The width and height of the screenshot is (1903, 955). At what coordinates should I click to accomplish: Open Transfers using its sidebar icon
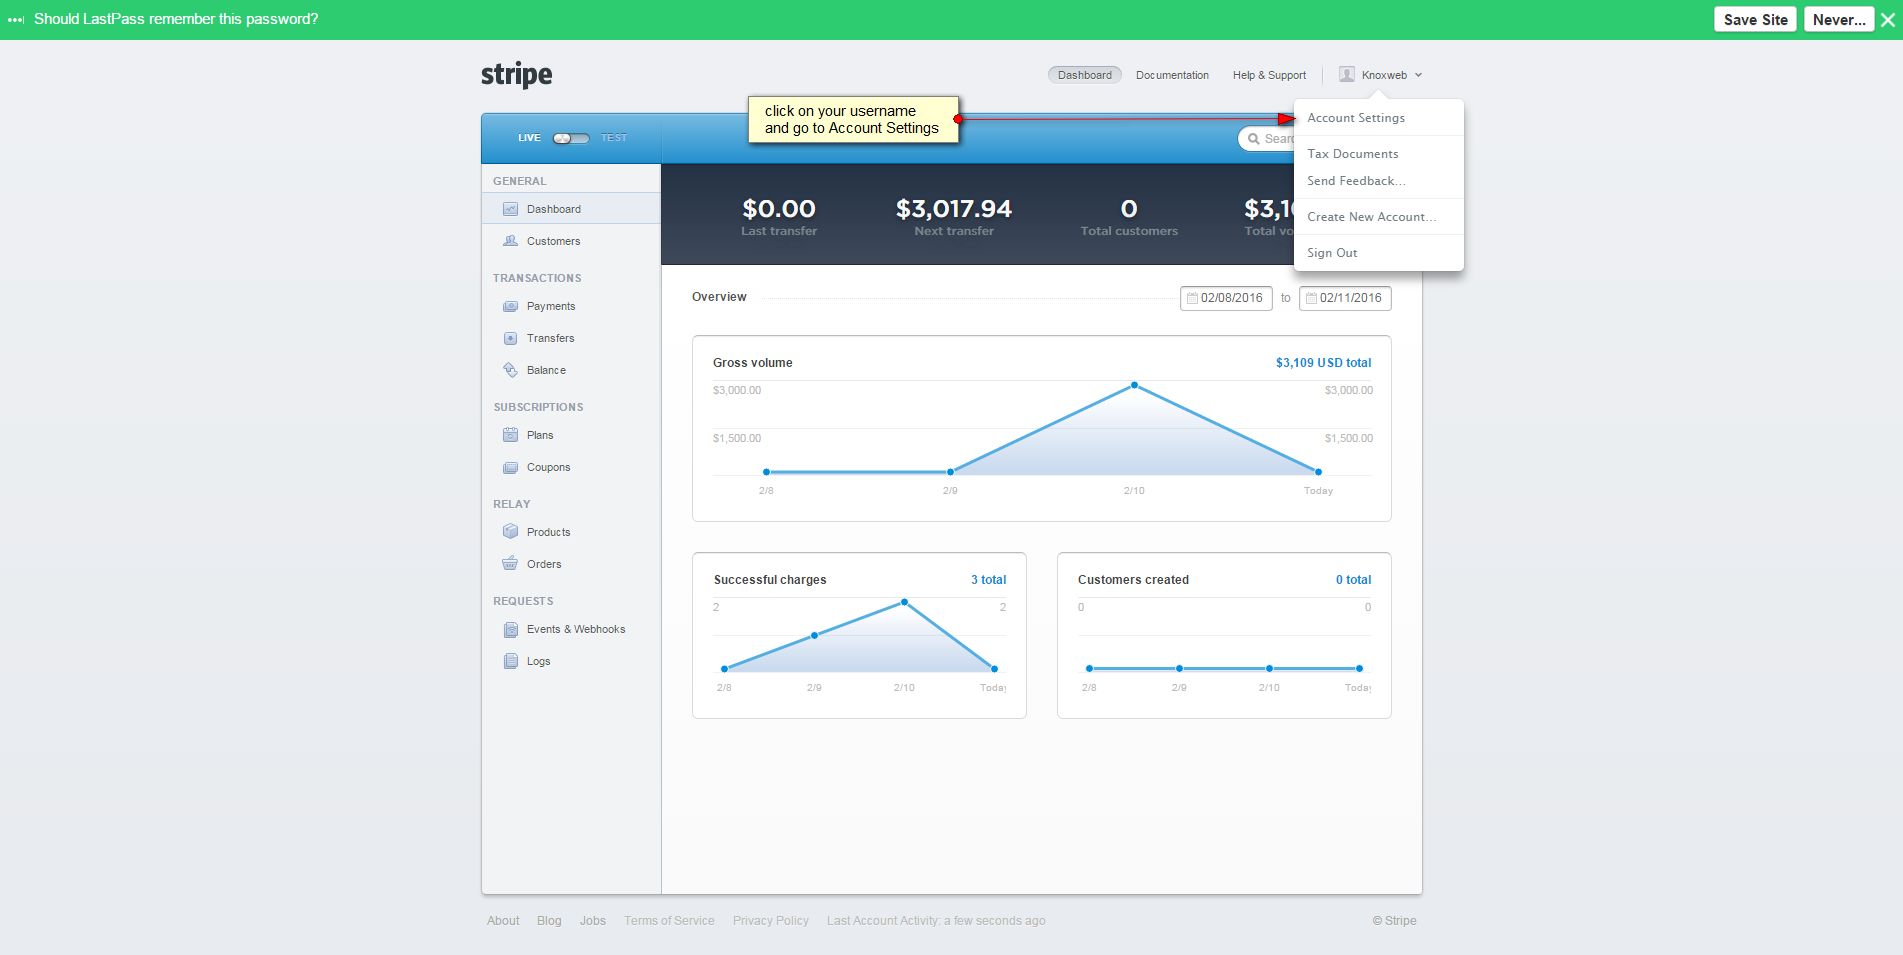510,338
